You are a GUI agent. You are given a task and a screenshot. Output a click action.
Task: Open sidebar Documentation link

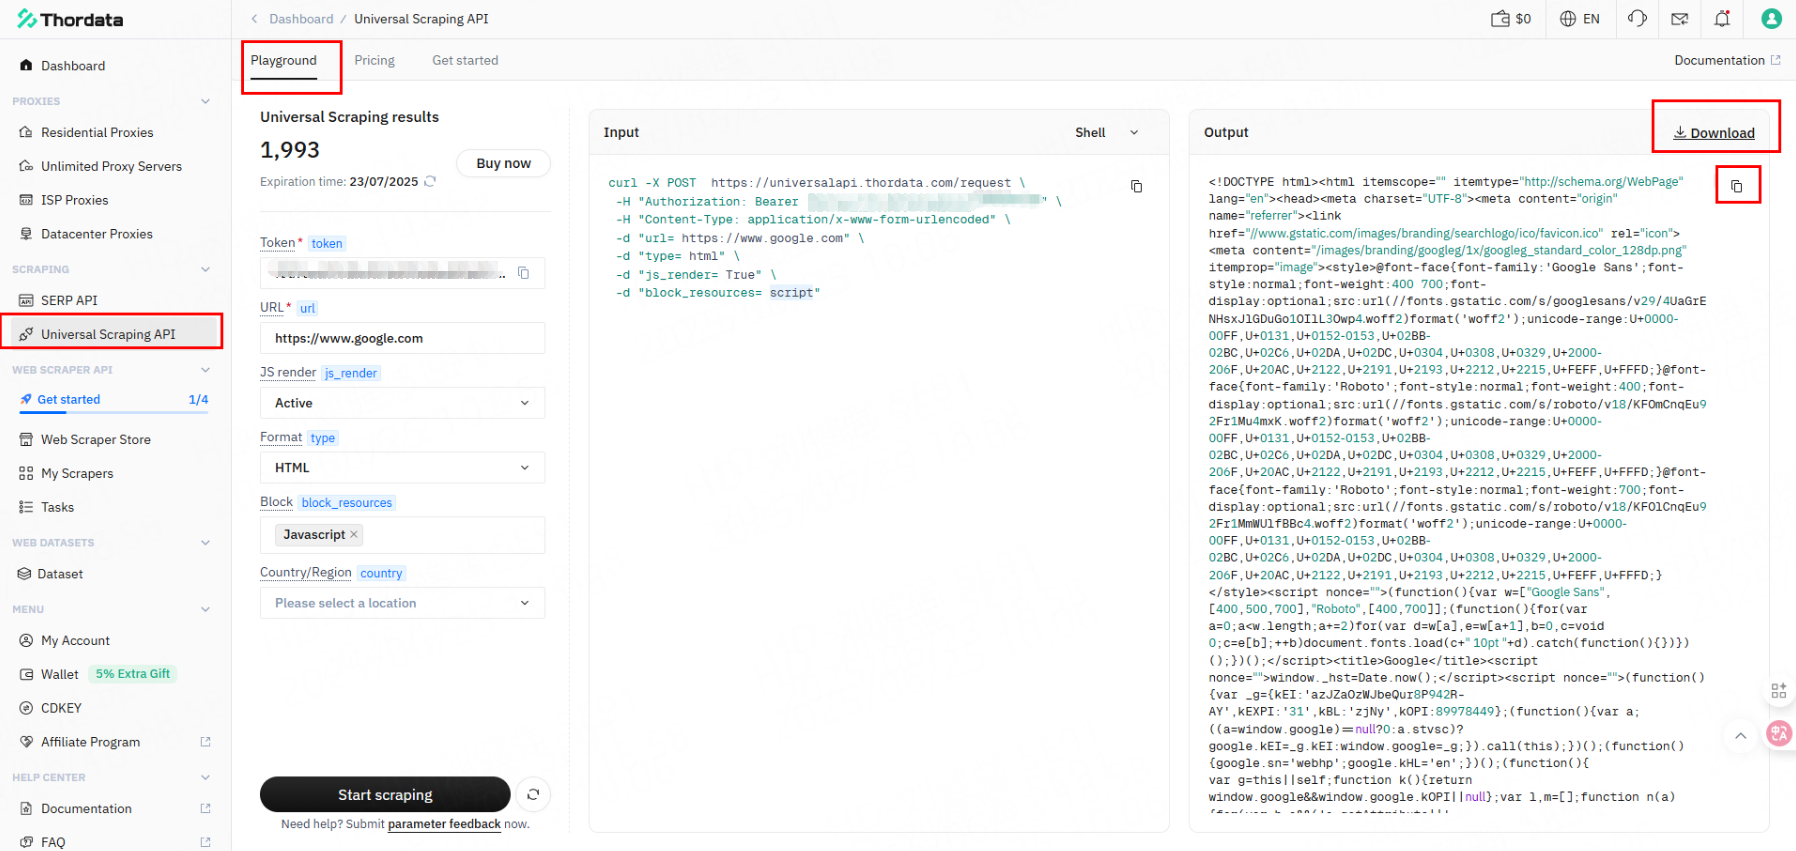point(115,809)
